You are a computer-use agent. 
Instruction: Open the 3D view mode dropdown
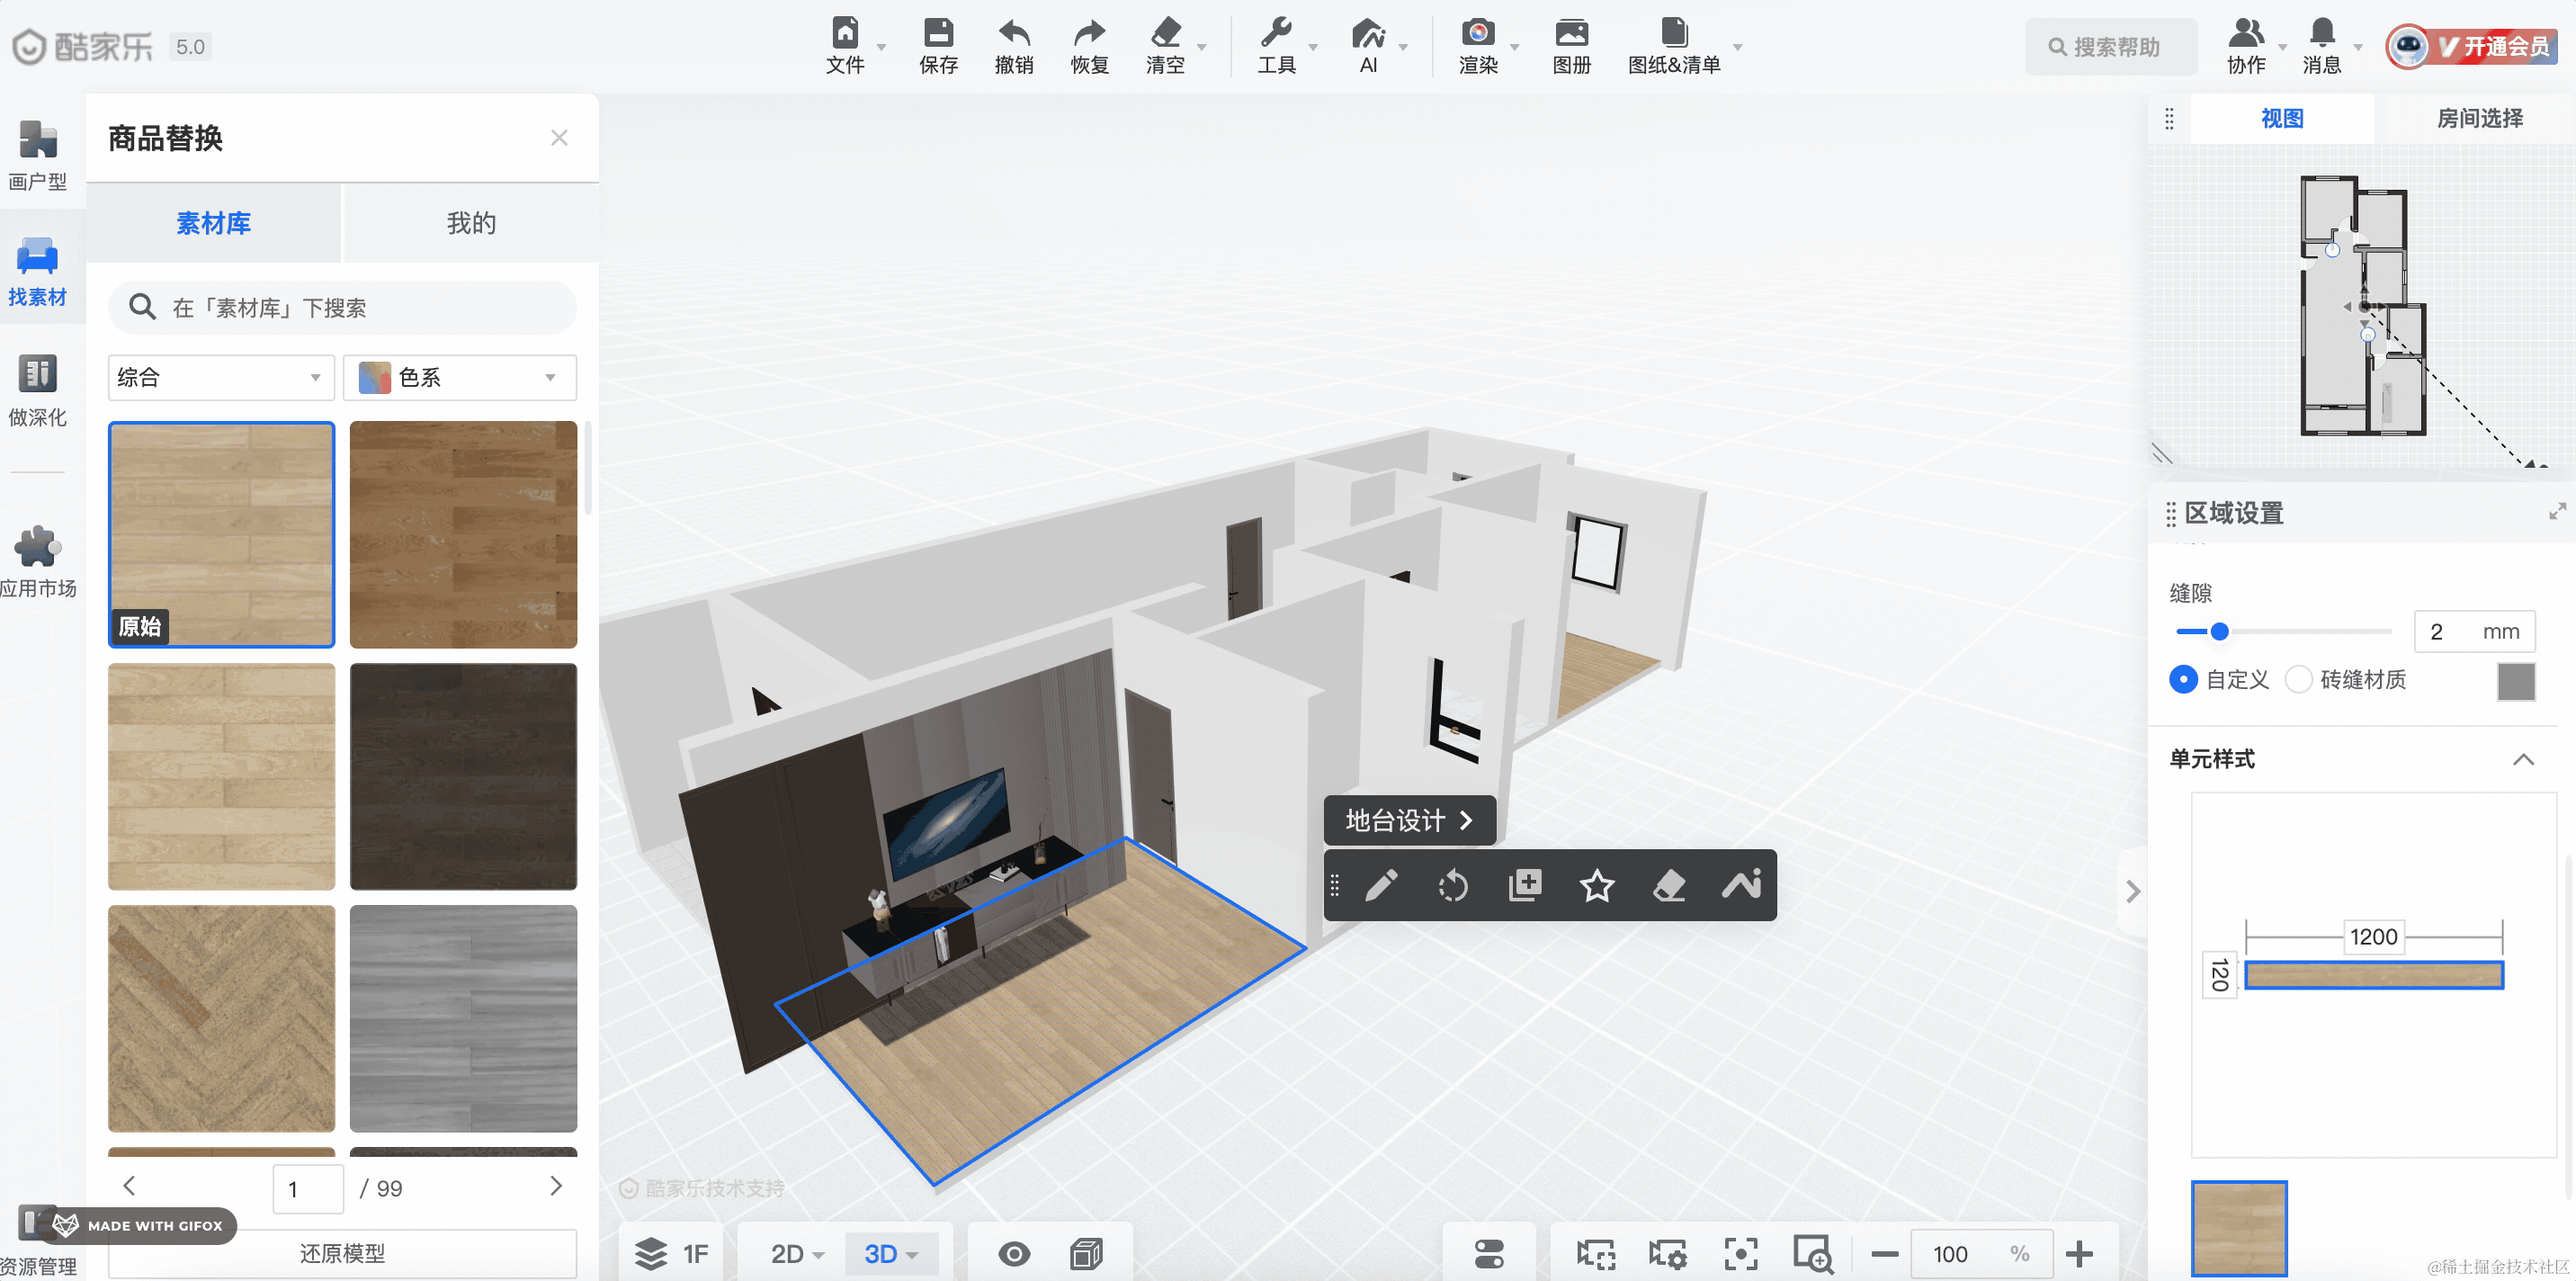(891, 1254)
